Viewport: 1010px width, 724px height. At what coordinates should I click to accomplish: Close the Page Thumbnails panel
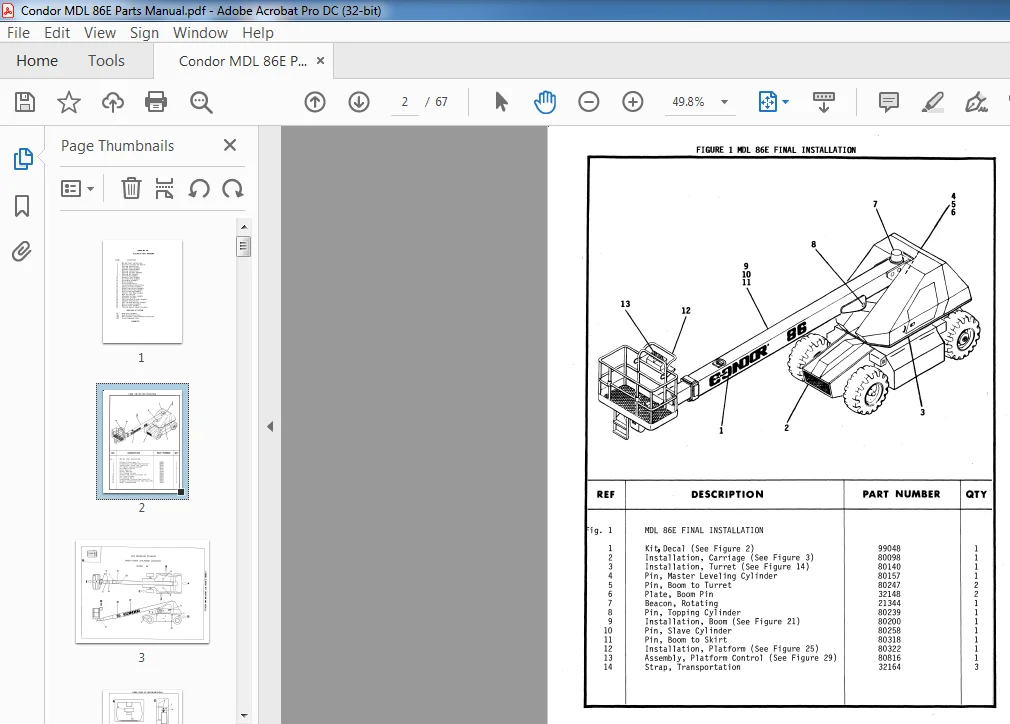[230, 146]
